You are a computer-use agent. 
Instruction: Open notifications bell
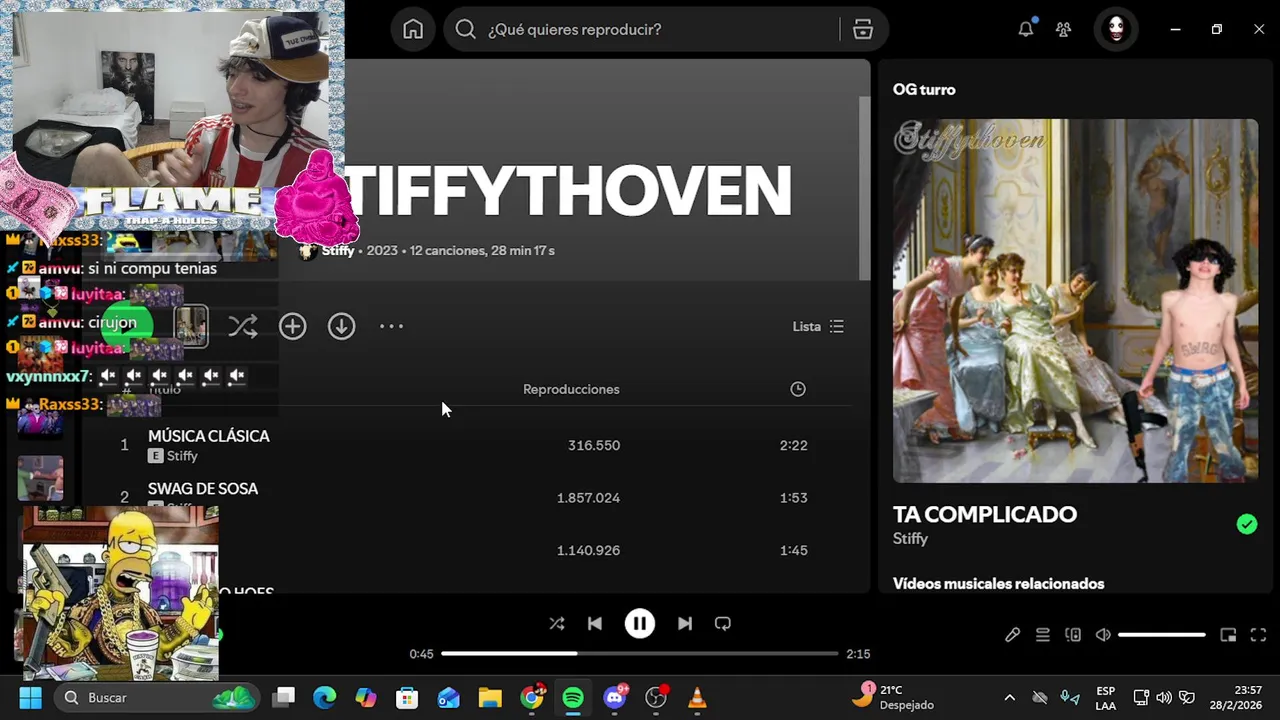point(1026,29)
